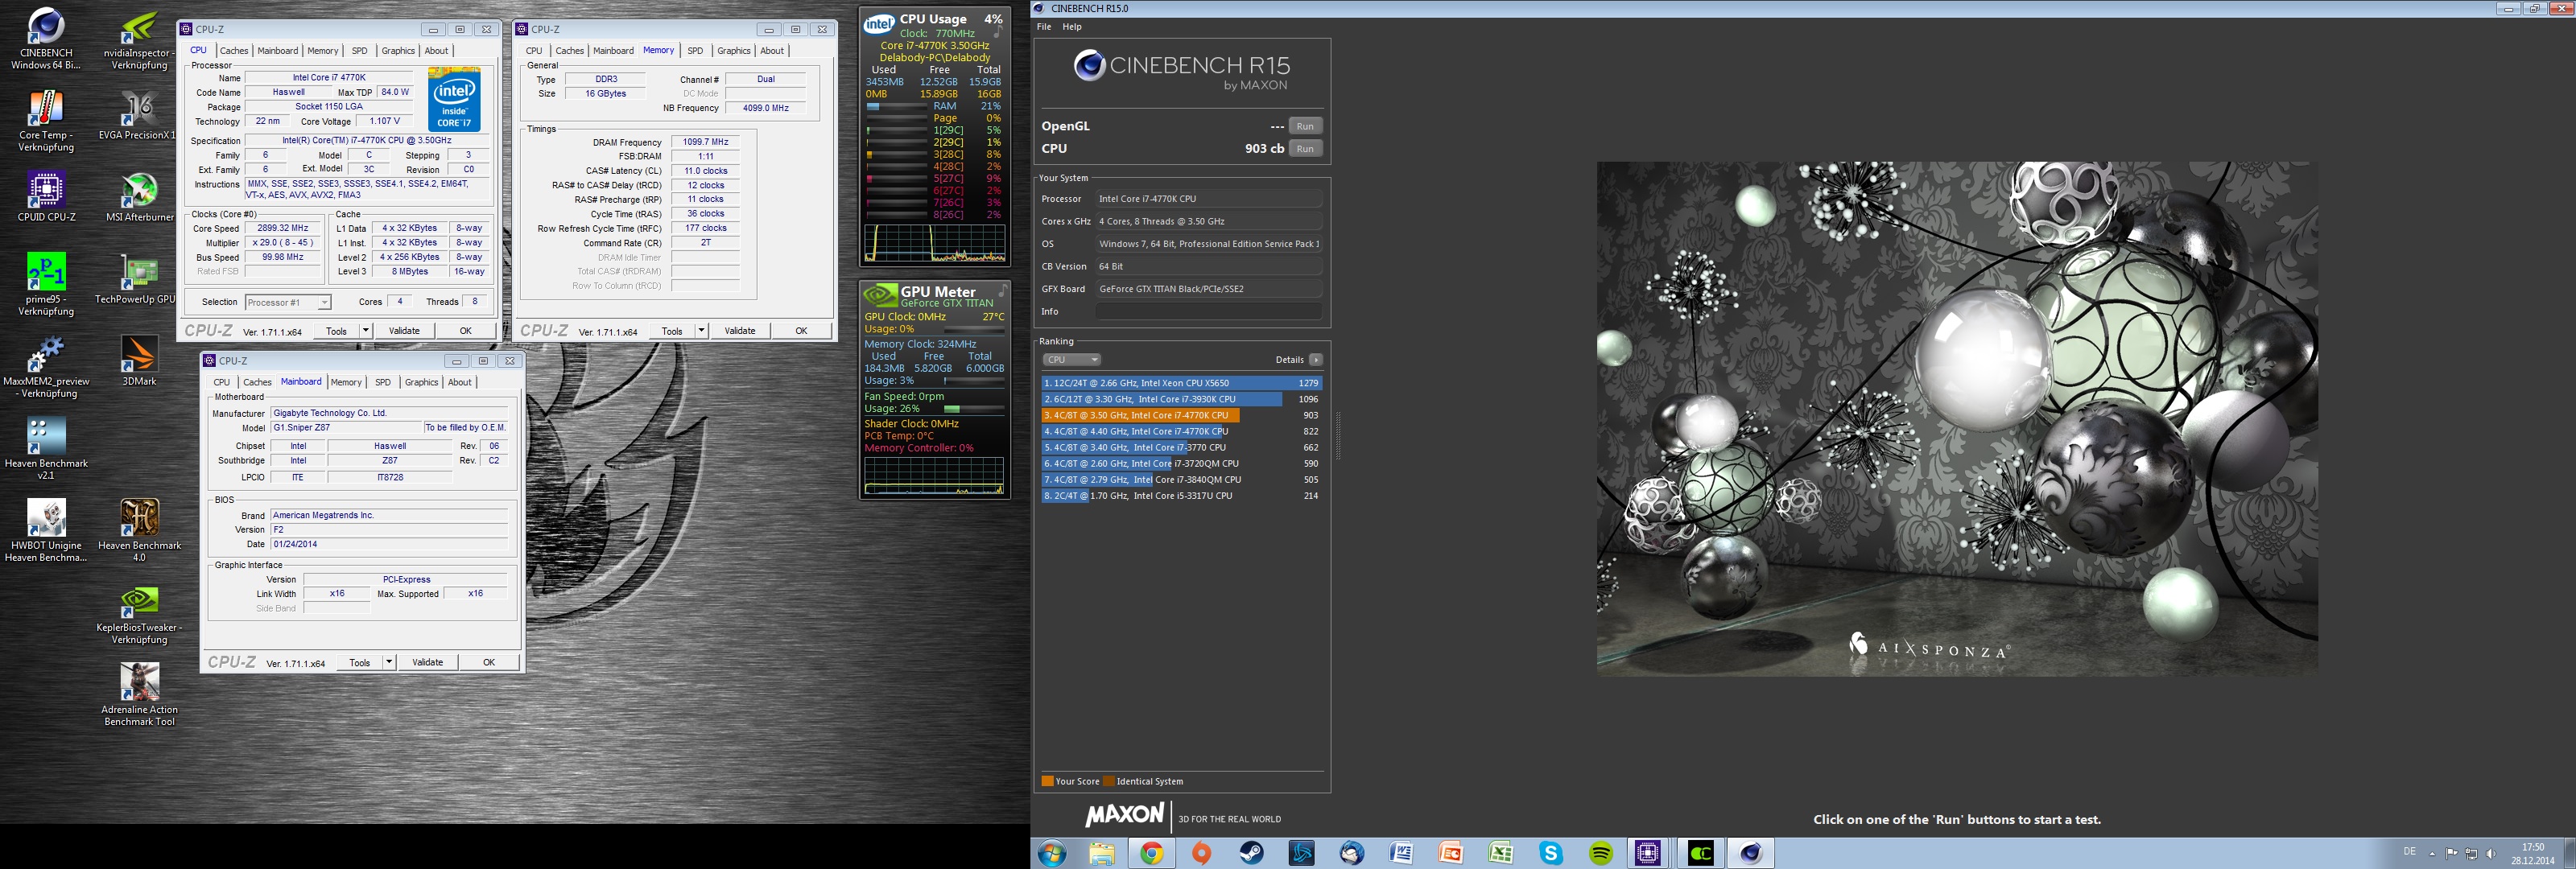The image size is (2576, 869).
Task: Launch Microsoft Excel from the taskbar
Action: 1501,853
